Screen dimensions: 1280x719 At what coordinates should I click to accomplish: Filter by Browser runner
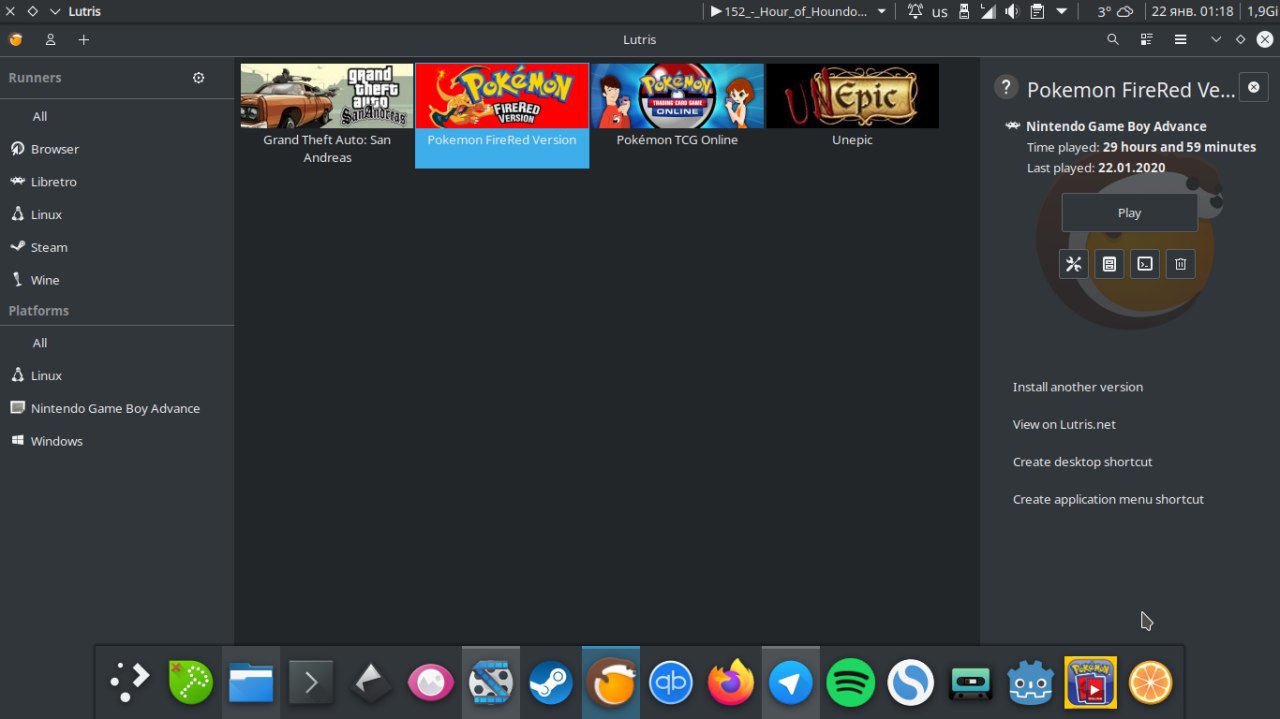pos(117,149)
